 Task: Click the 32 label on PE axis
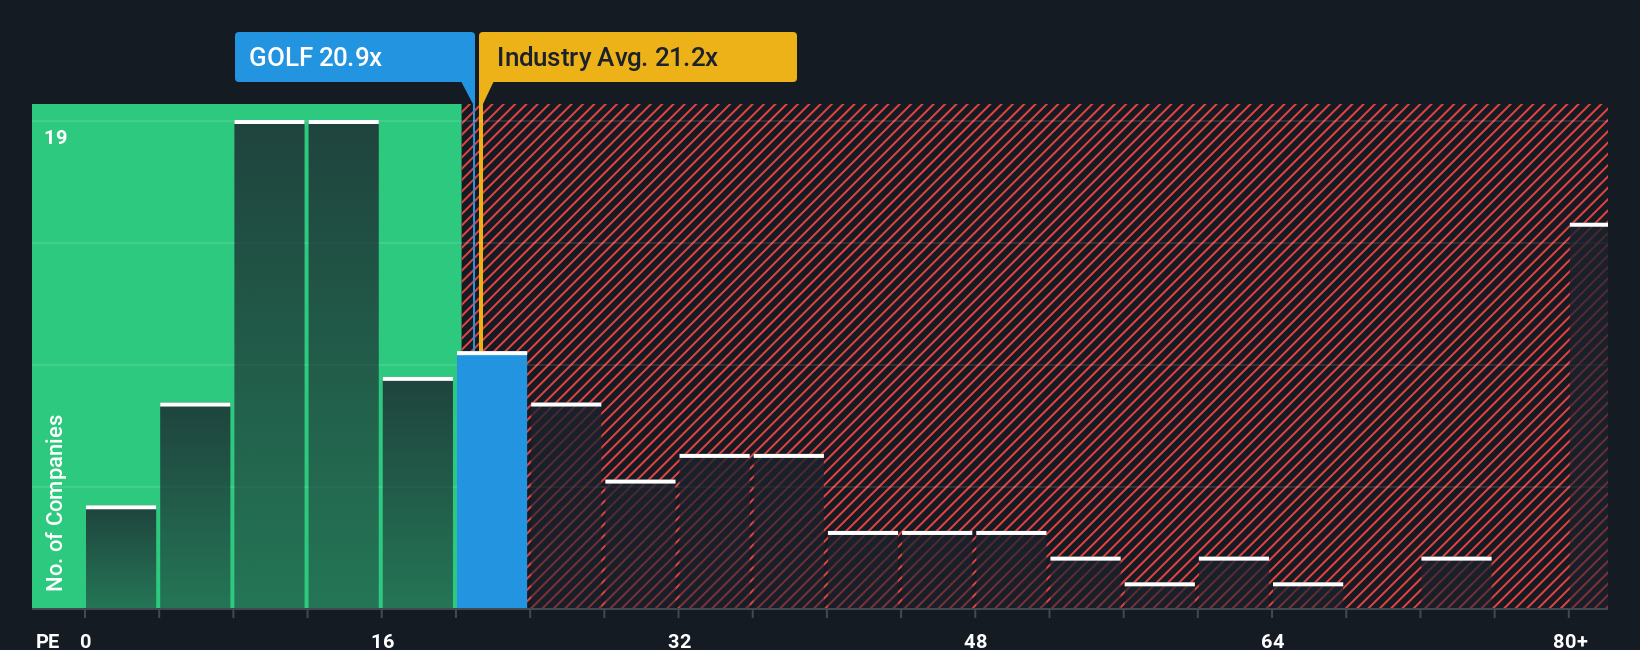click(679, 640)
